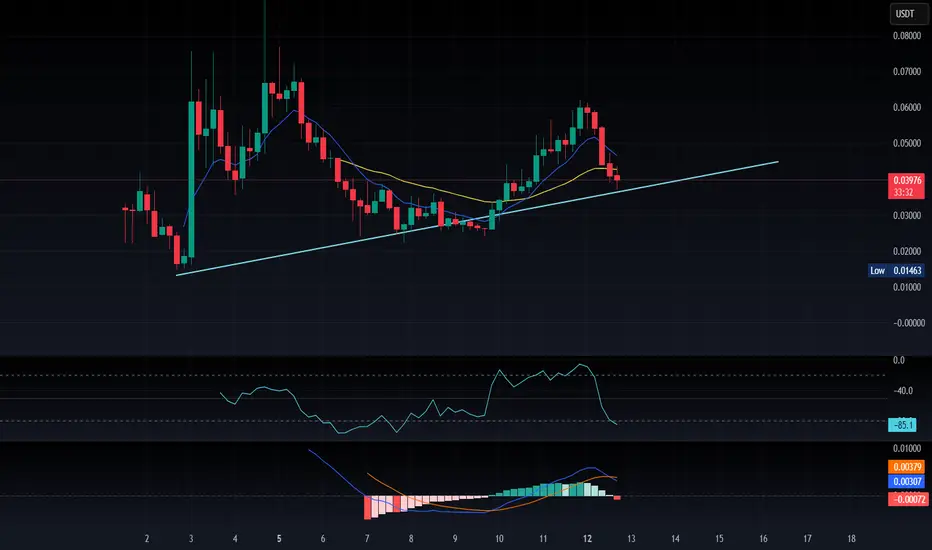The height and width of the screenshot is (550, 932).
Task: Click the red -0.00072 histogram value label
Action: [x=907, y=499]
